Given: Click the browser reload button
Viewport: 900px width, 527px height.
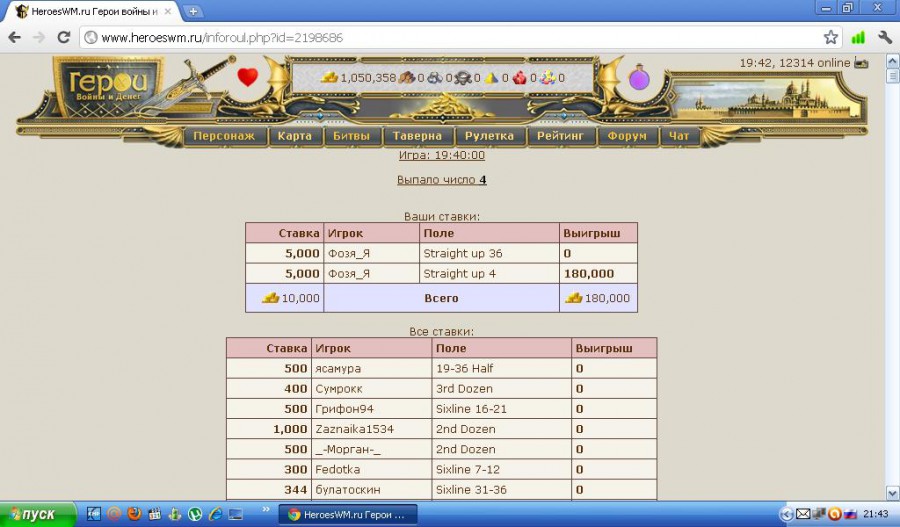Looking at the screenshot, I should click(x=63, y=37).
